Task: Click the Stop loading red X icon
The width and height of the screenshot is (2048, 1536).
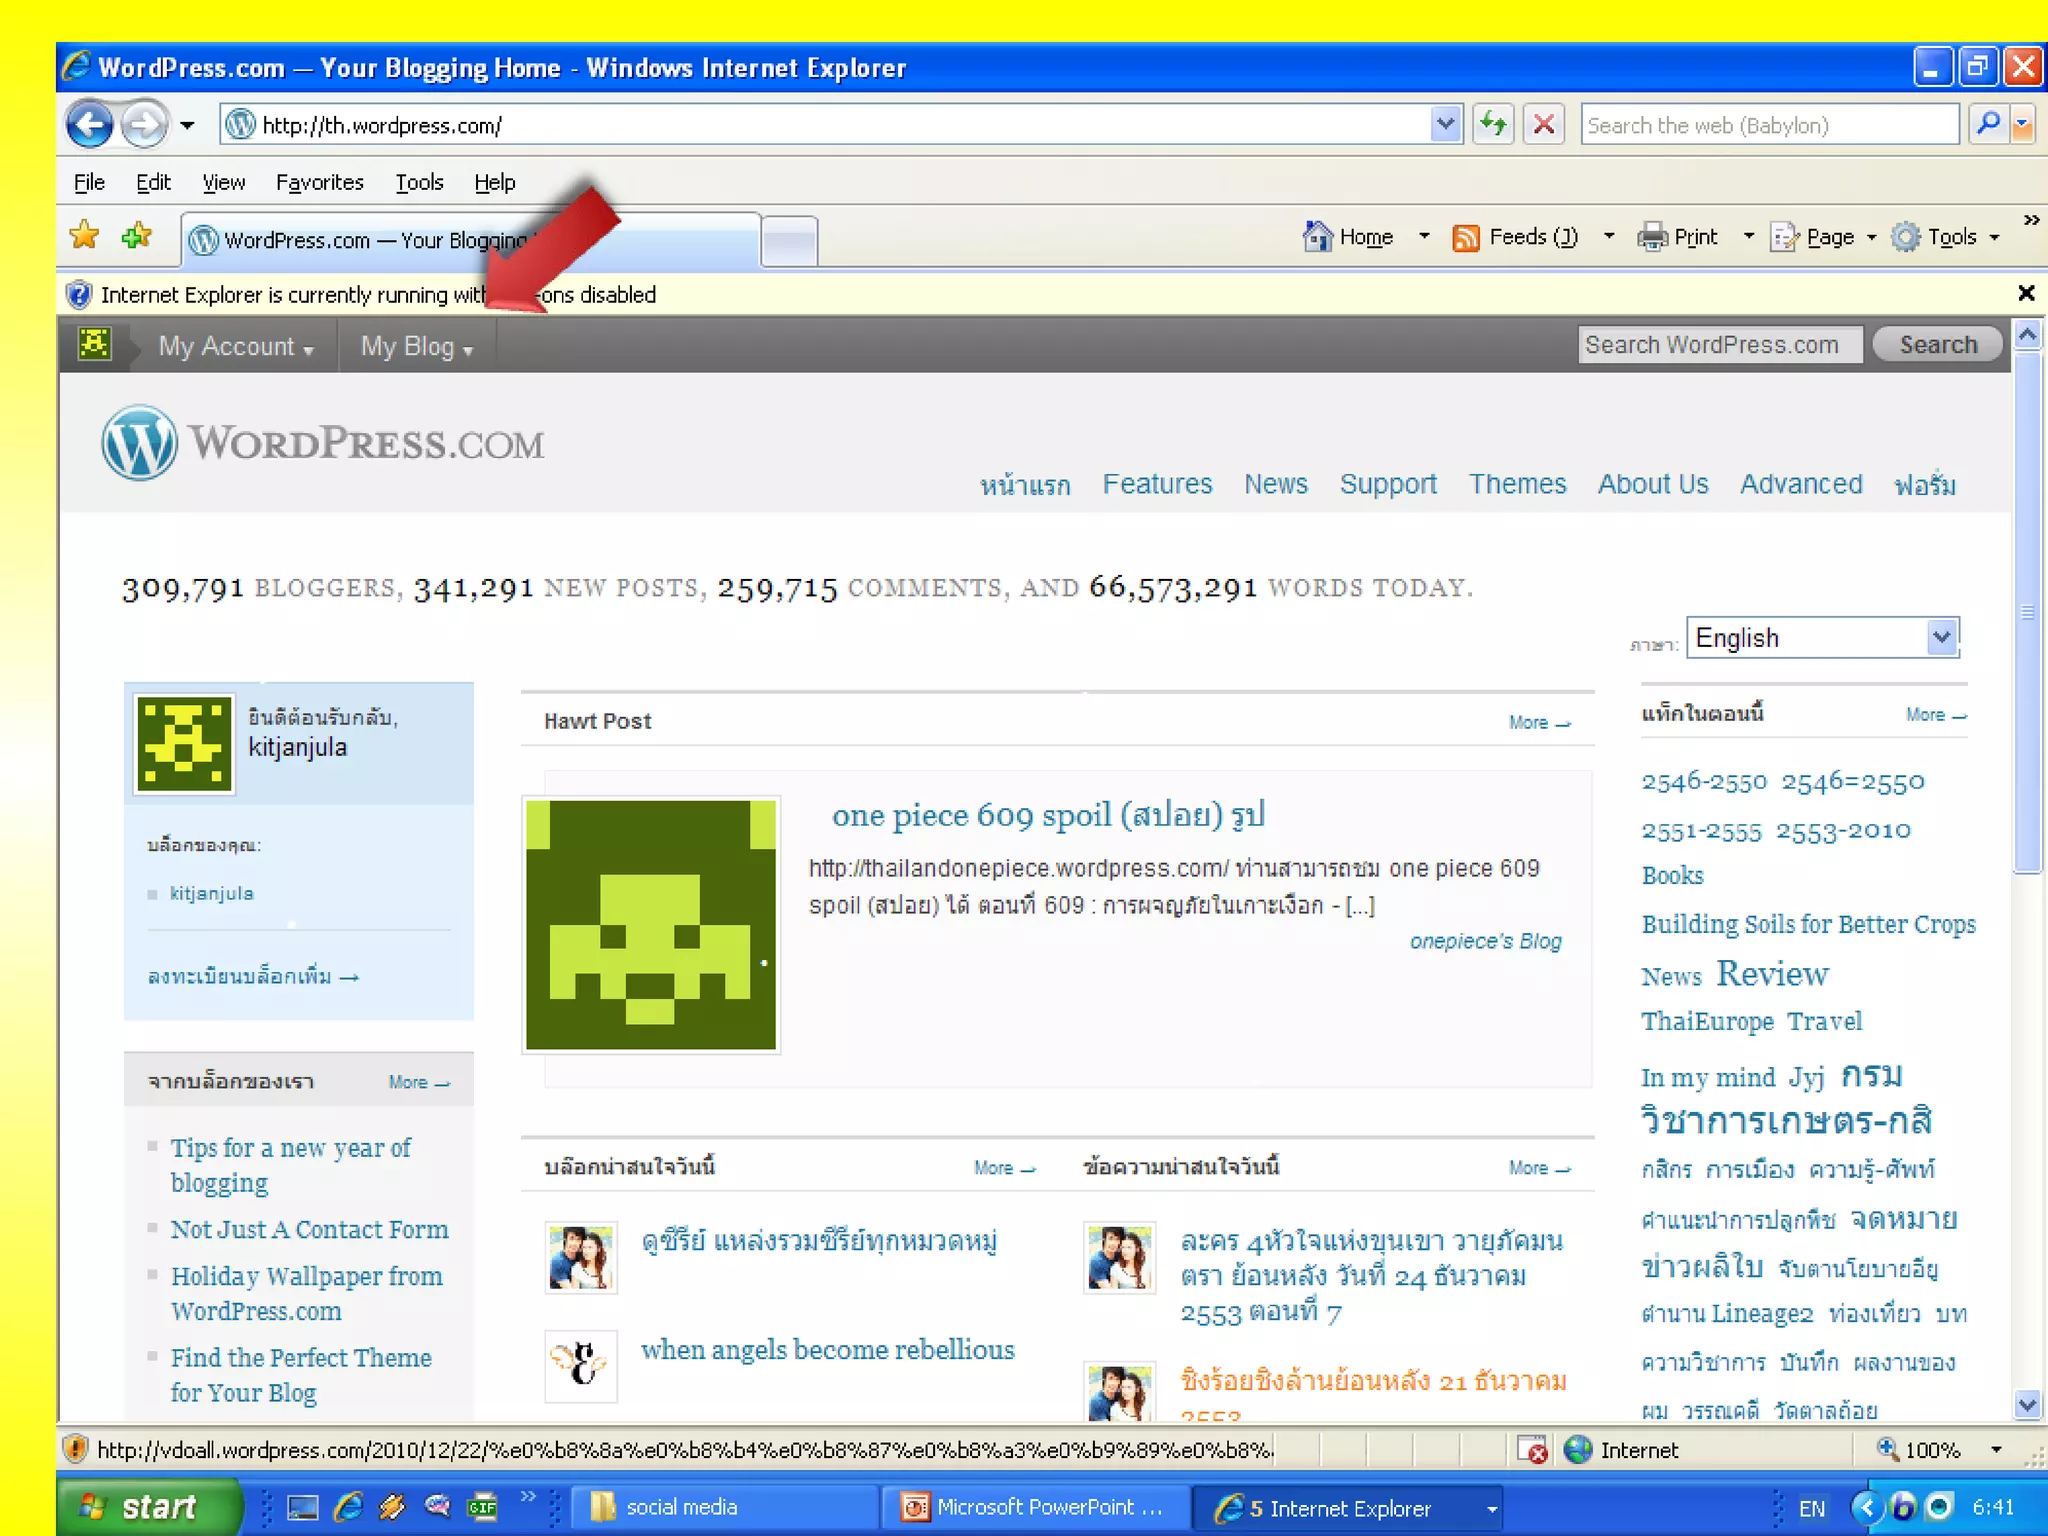Action: coord(1544,125)
